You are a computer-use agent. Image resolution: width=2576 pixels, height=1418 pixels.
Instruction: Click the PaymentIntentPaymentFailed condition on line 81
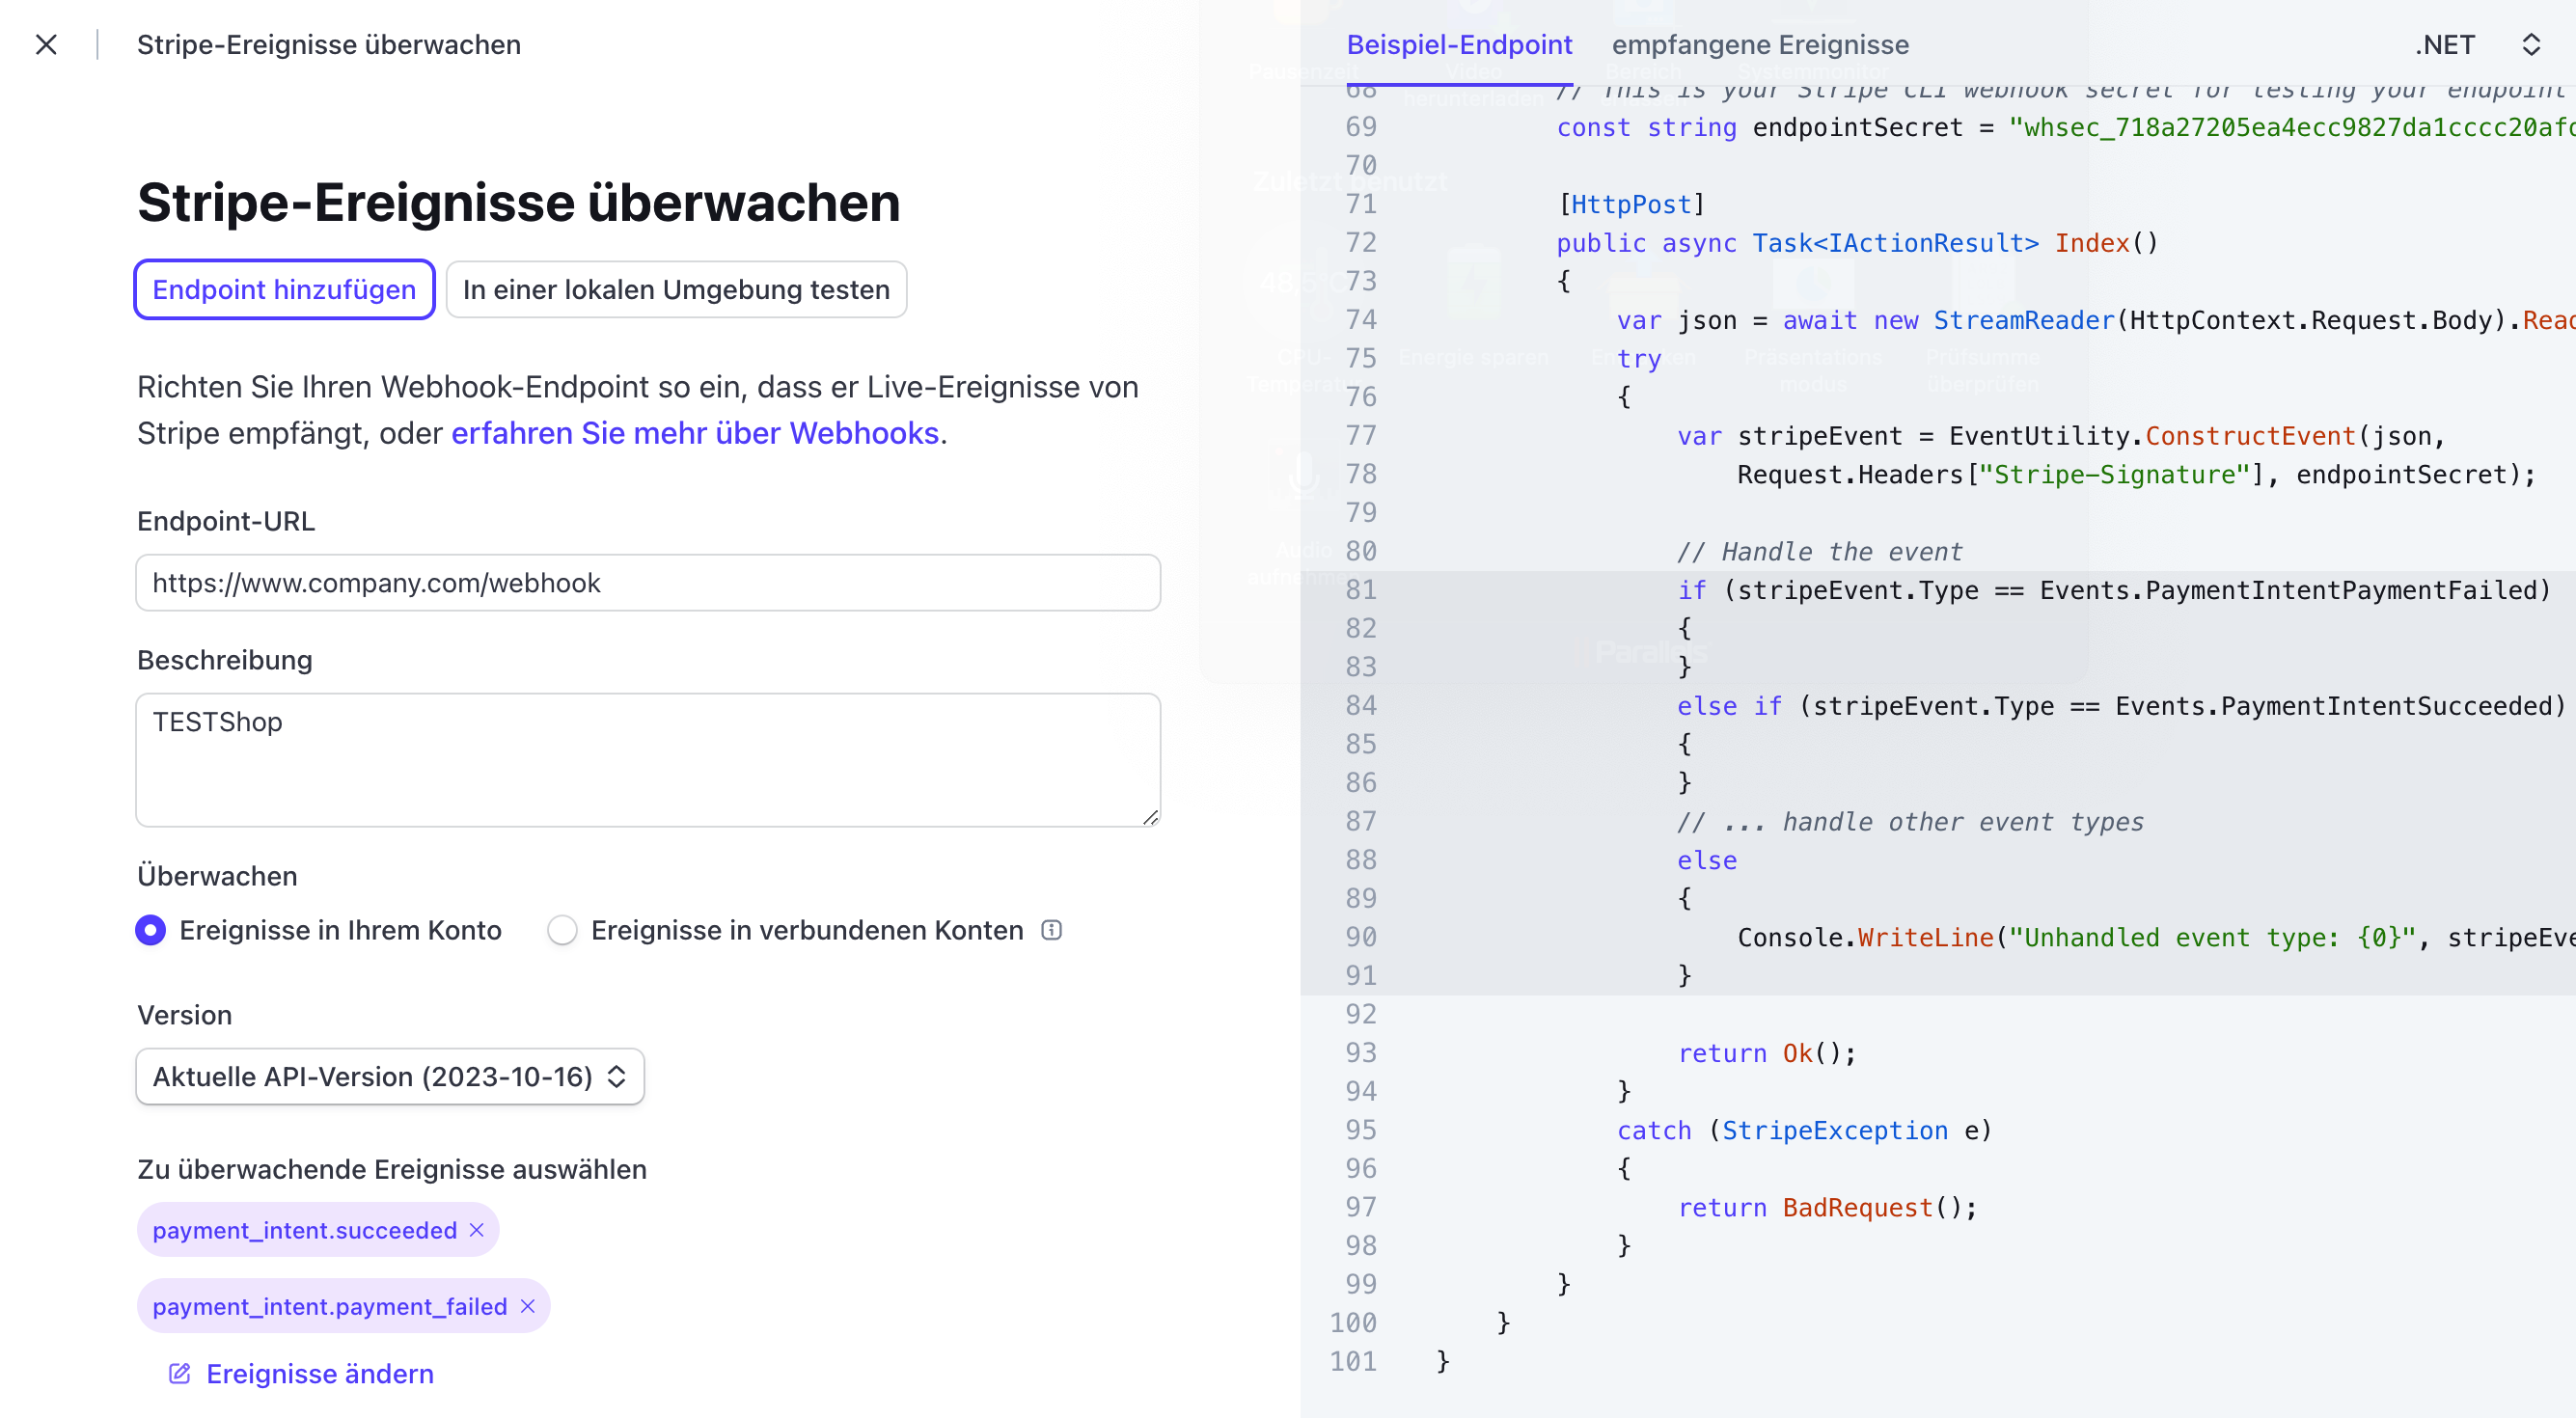click(2114, 590)
